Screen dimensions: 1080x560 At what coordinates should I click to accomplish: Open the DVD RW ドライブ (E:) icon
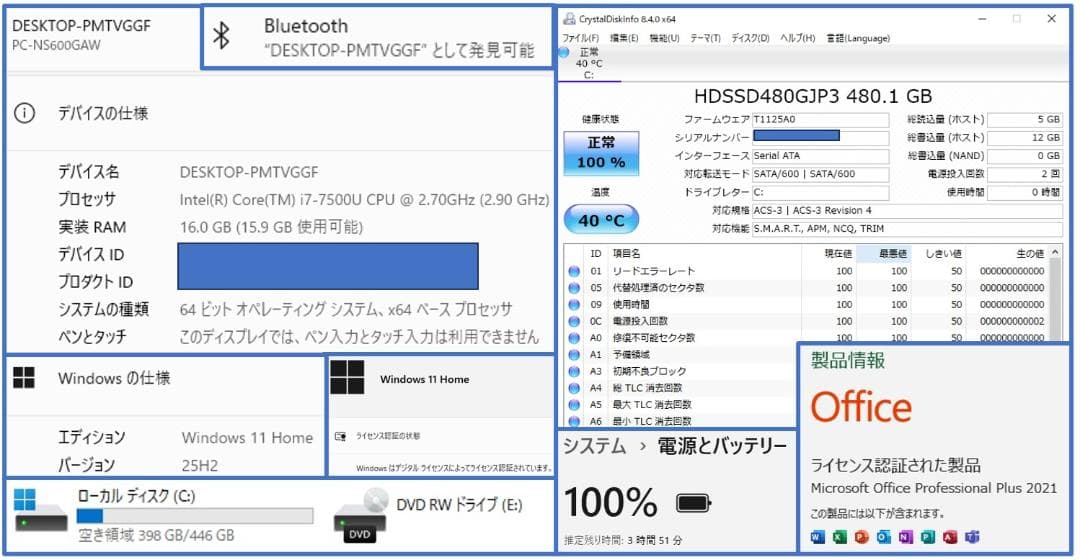(x=361, y=515)
